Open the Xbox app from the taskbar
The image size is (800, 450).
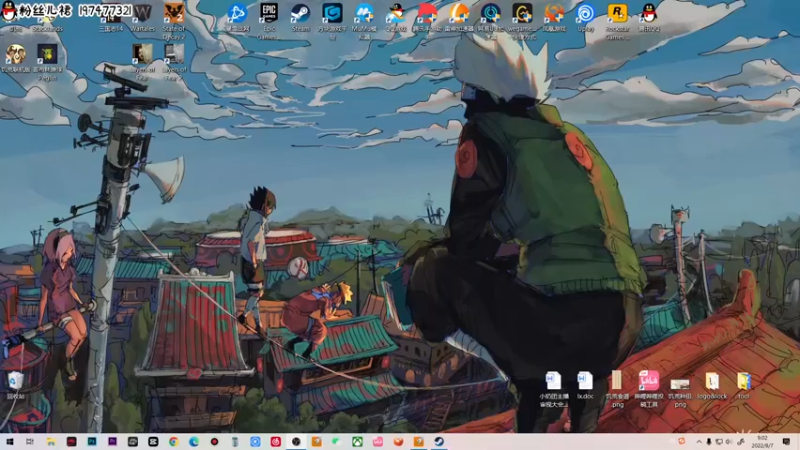[x=357, y=442]
